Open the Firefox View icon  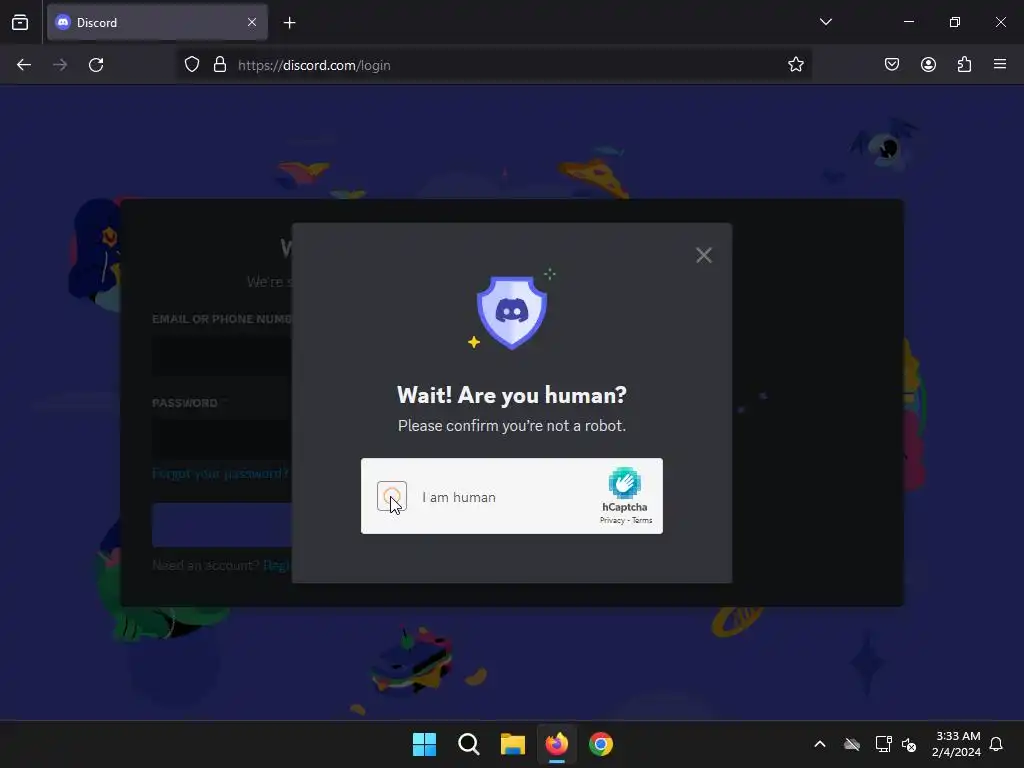(20, 23)
